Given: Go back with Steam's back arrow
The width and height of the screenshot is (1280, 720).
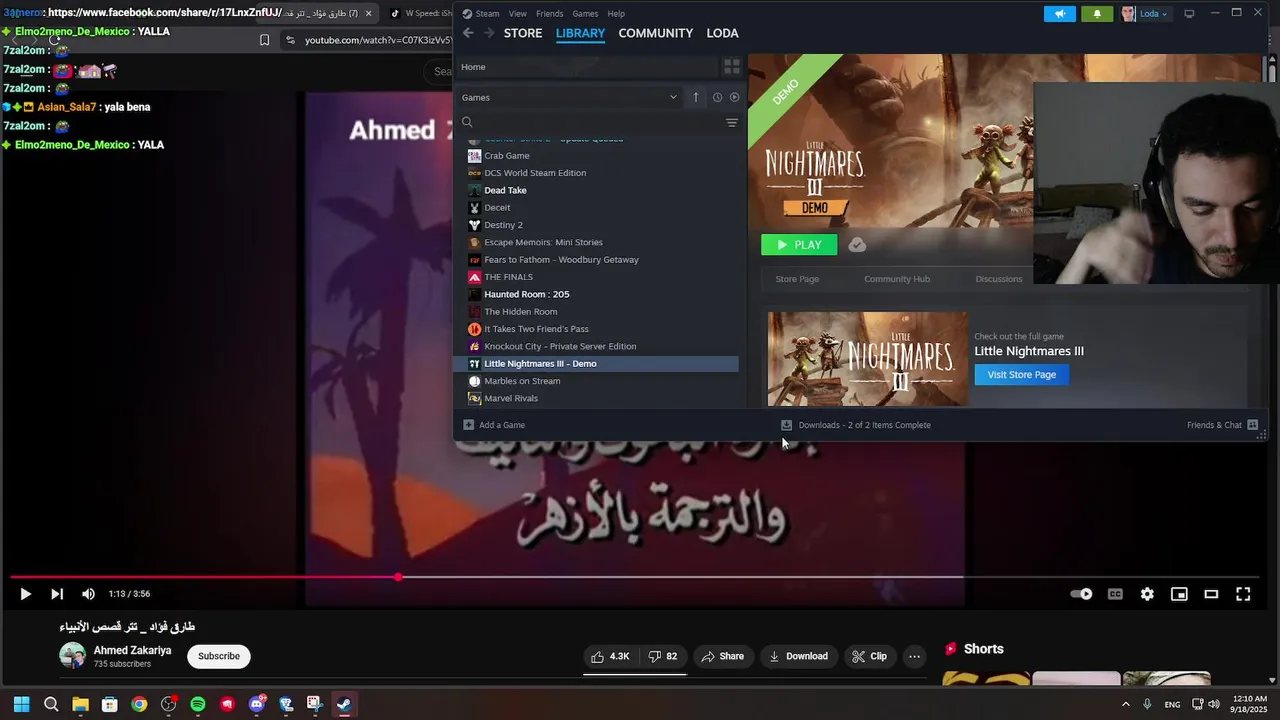Looking at the screenshot, I should pyautogui.click(x=468, y=33).
